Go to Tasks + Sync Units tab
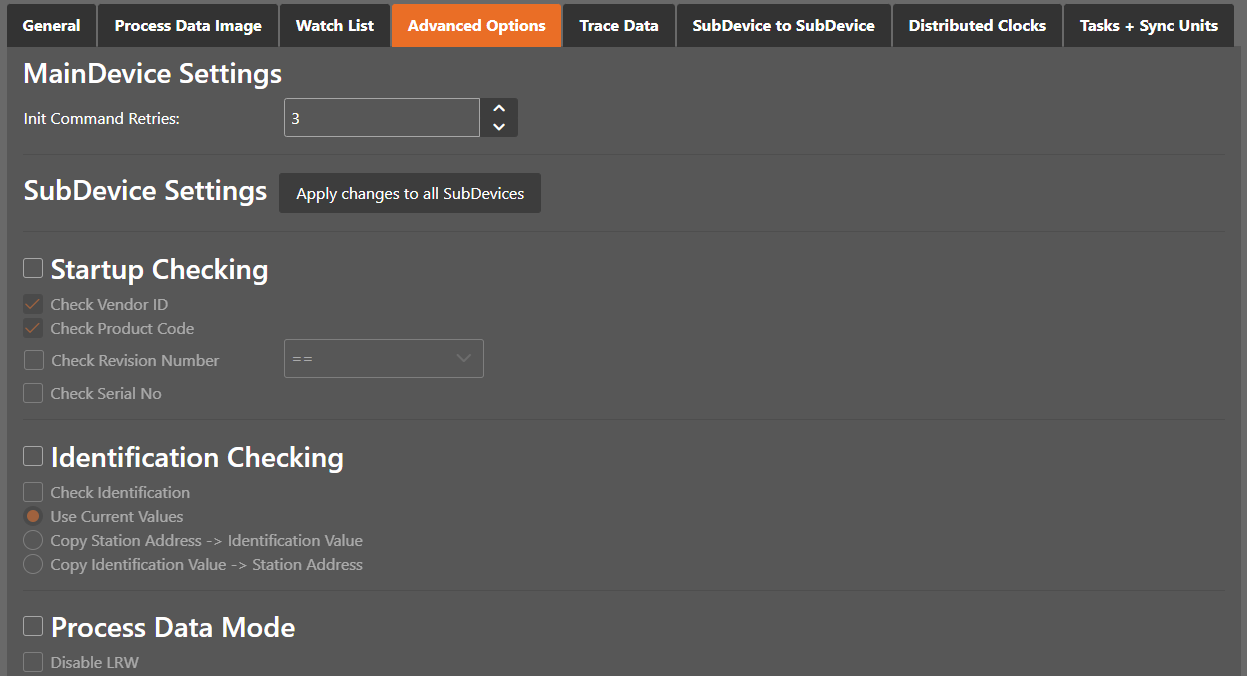1247x676 pixels. pos(1149,25)
